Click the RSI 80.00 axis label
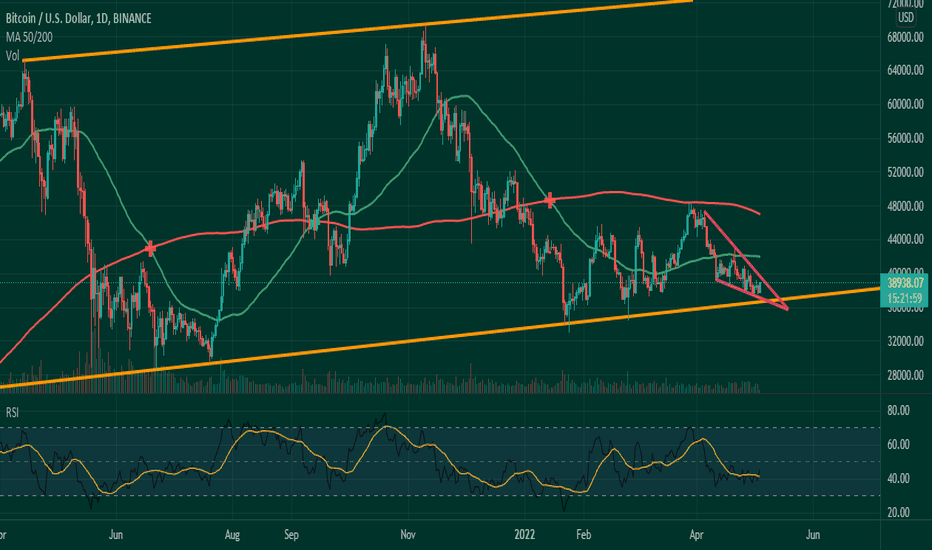932x550 pixels. click(x=898, y=410)
